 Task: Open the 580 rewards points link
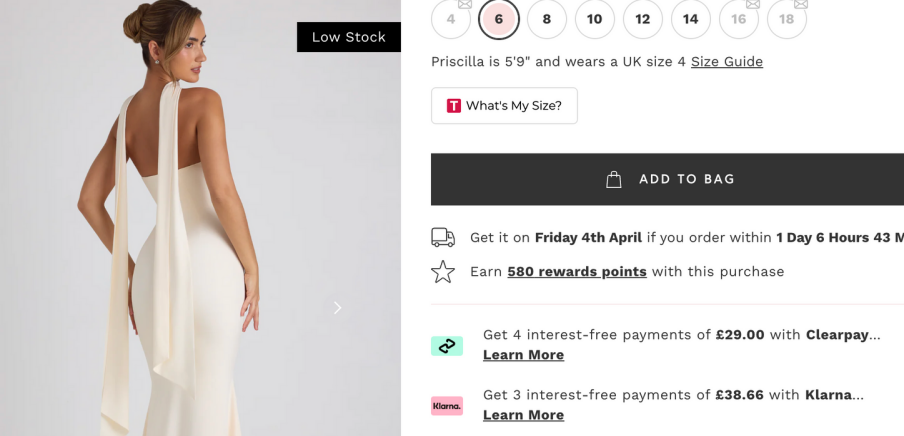[576, 272]
